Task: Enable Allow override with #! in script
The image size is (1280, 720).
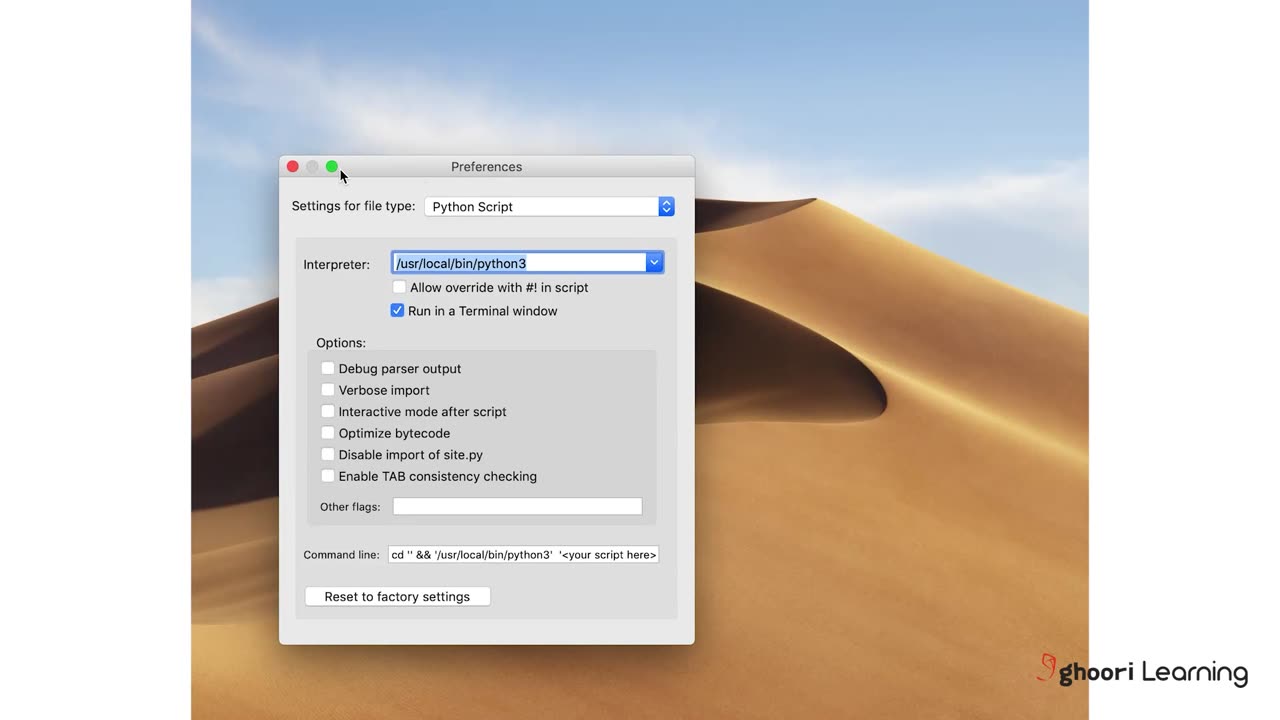Action: 399,288
